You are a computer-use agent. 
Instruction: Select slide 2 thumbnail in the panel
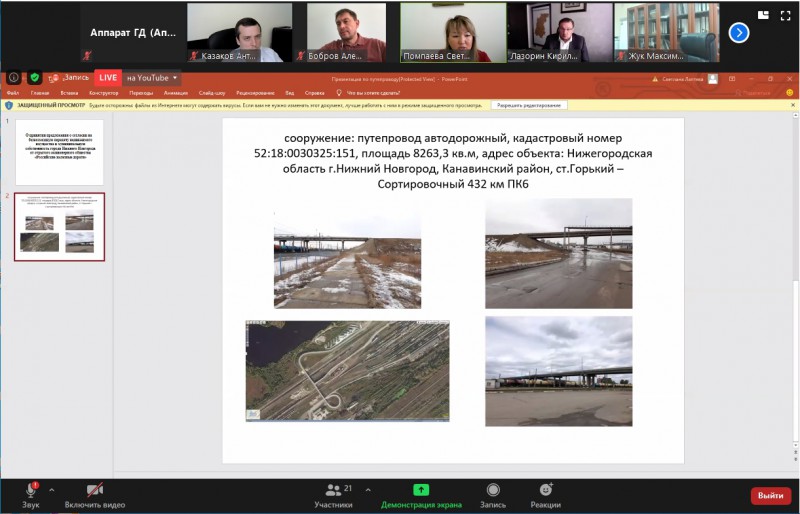58,227
